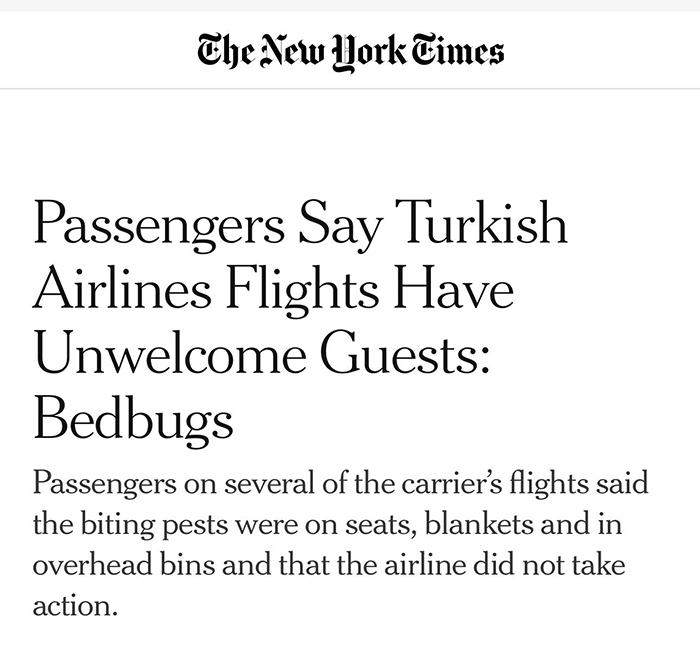Click "Guests:" in the headline
Viewport: 700px width, 649px height.
point(406,352)
